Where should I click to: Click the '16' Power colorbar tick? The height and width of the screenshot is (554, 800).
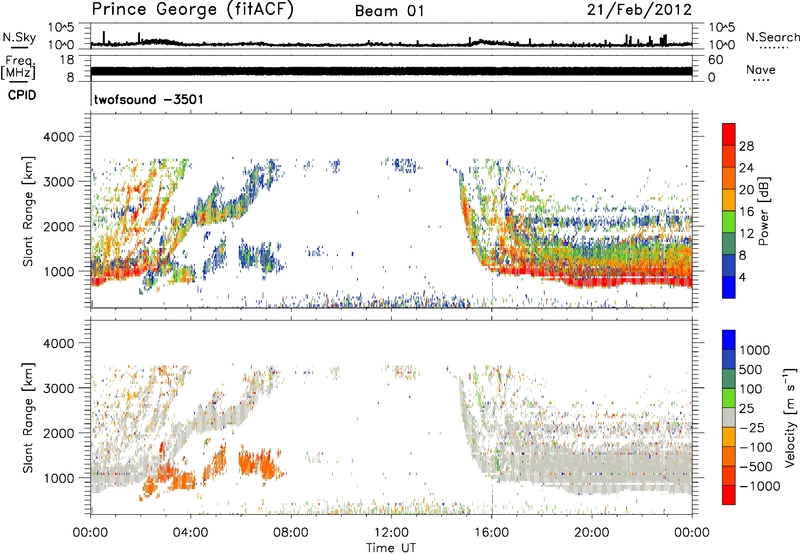coord(746,212)
